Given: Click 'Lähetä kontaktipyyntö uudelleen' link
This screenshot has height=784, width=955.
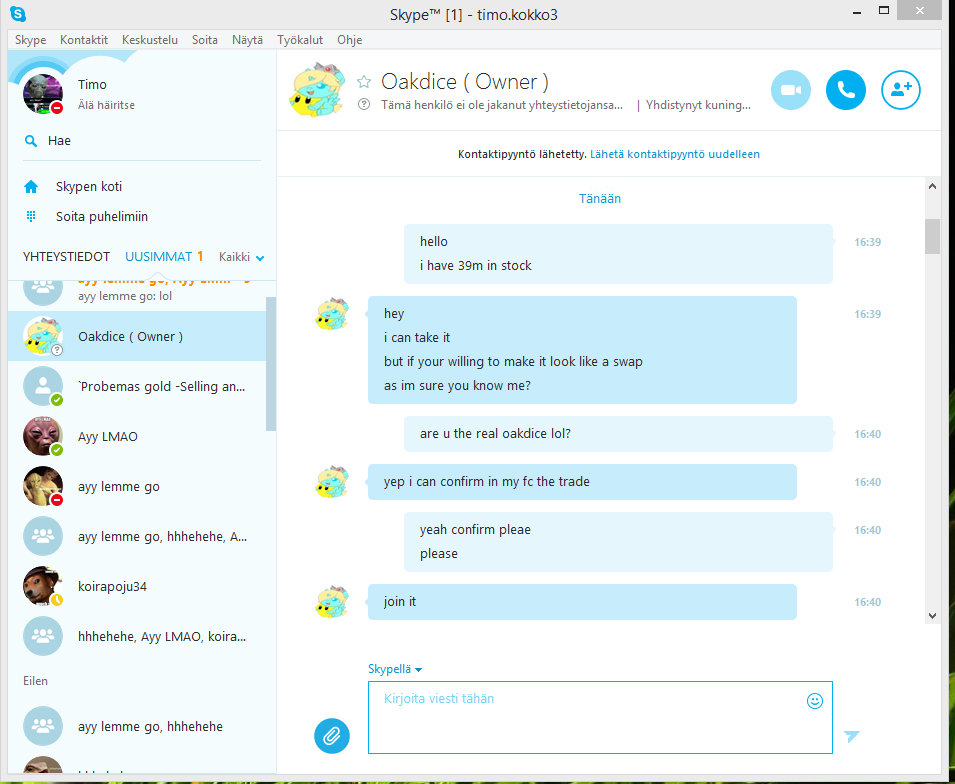Looking at the screenshot, I should (x=675, y=154).
